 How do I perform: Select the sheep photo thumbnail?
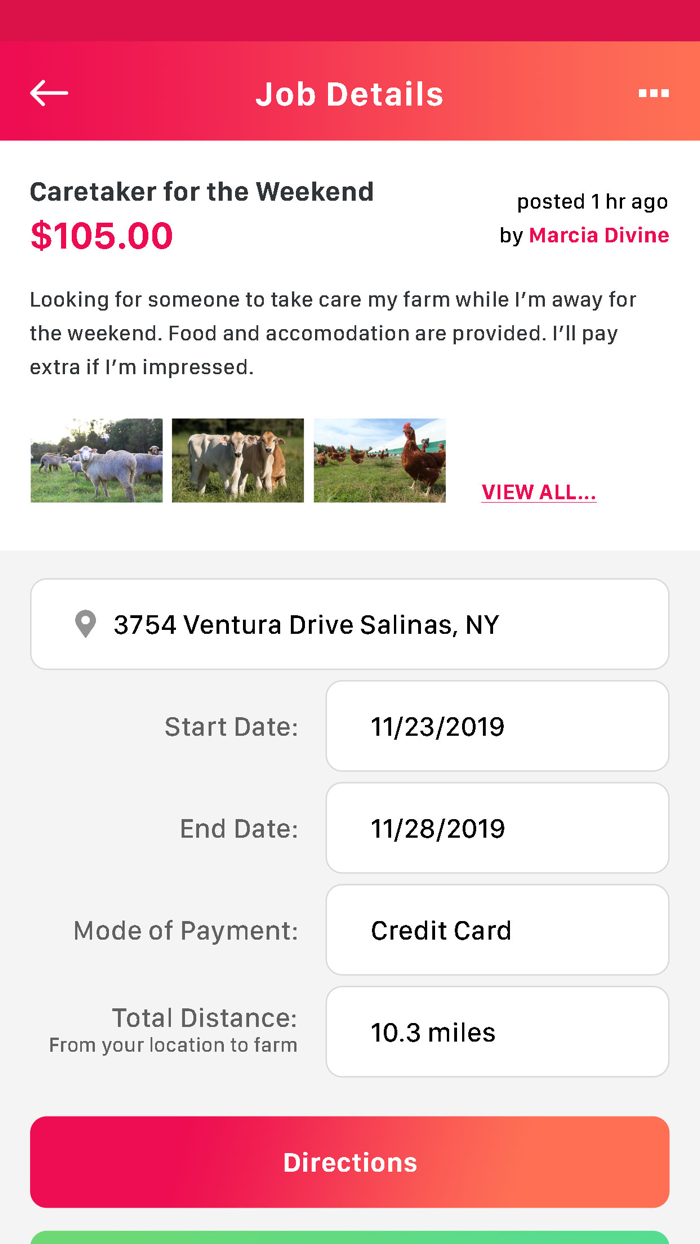point(96,460)
